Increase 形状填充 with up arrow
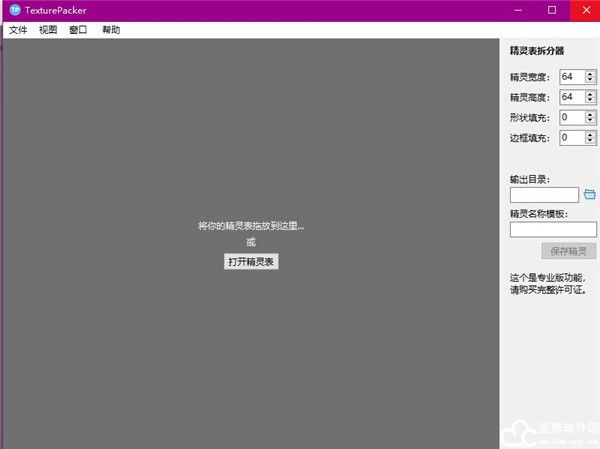The width and height of the screenshot is (600, 449). pyautogui.click(x=590, y=114)
